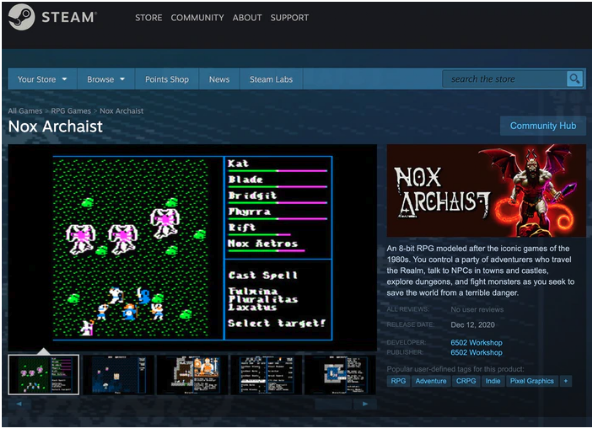Select the fourth inventory list thumbnail

click(x=266, y=375)
